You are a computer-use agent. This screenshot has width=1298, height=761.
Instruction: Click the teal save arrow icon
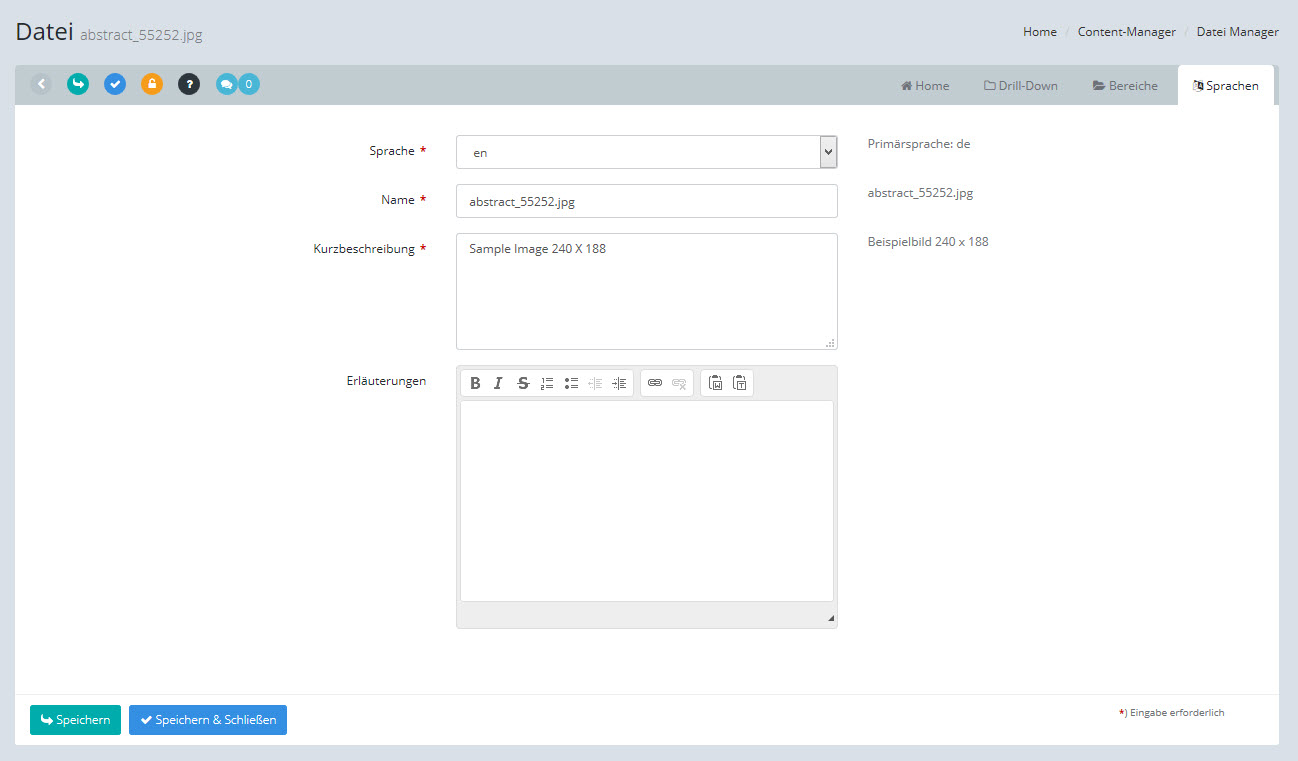78,85
